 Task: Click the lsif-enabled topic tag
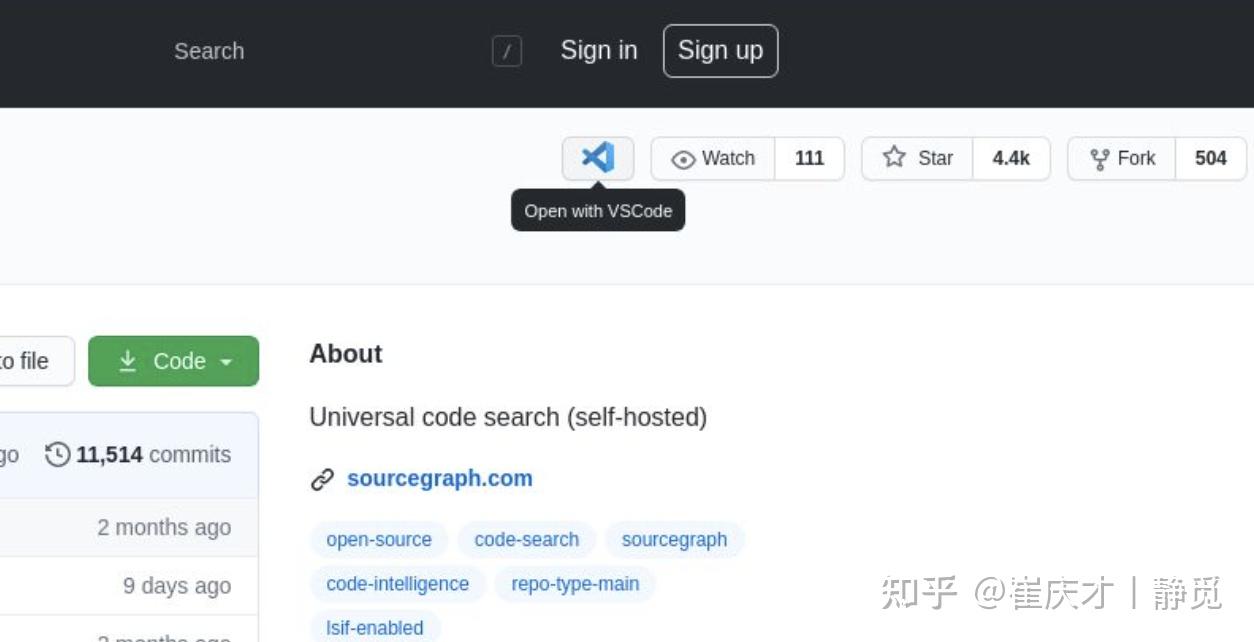[x=374, y=628]
